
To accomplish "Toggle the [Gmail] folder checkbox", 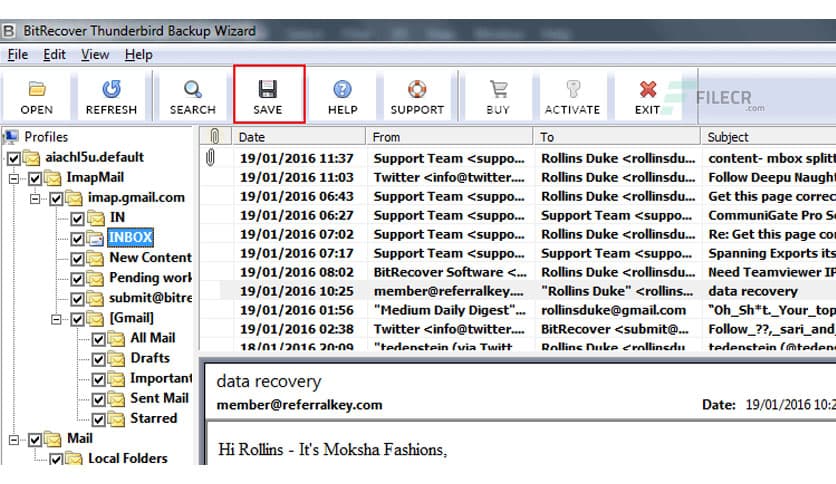I will pyautogui.click(x=77, y=319).
